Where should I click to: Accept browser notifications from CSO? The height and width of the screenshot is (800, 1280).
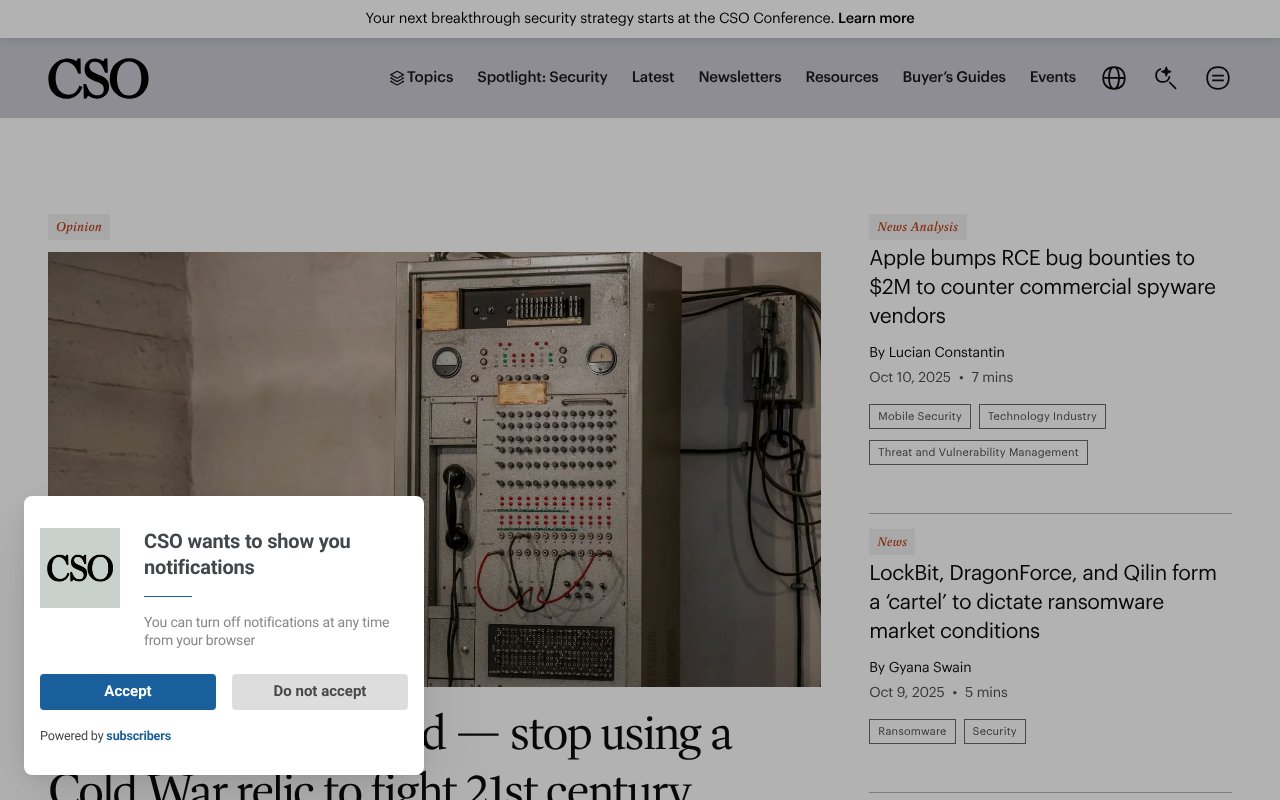(x=127, y=691)
